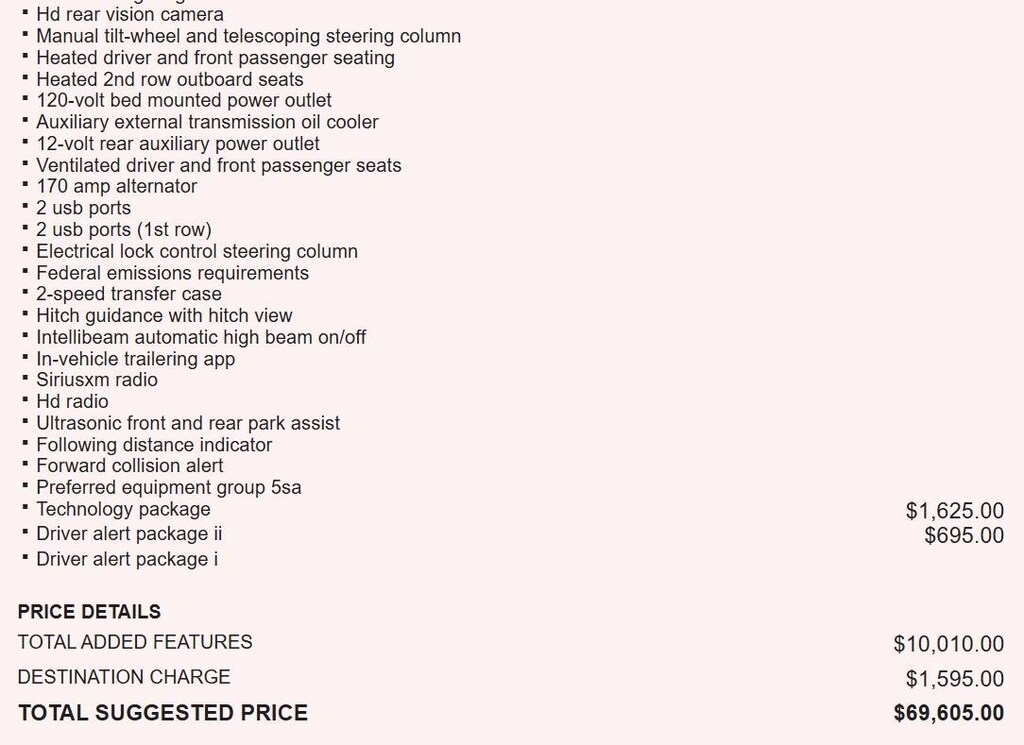Click the "In-vehicle trailering app" entry
Viewport: 1024px width, 745px height.
[135, 359]
